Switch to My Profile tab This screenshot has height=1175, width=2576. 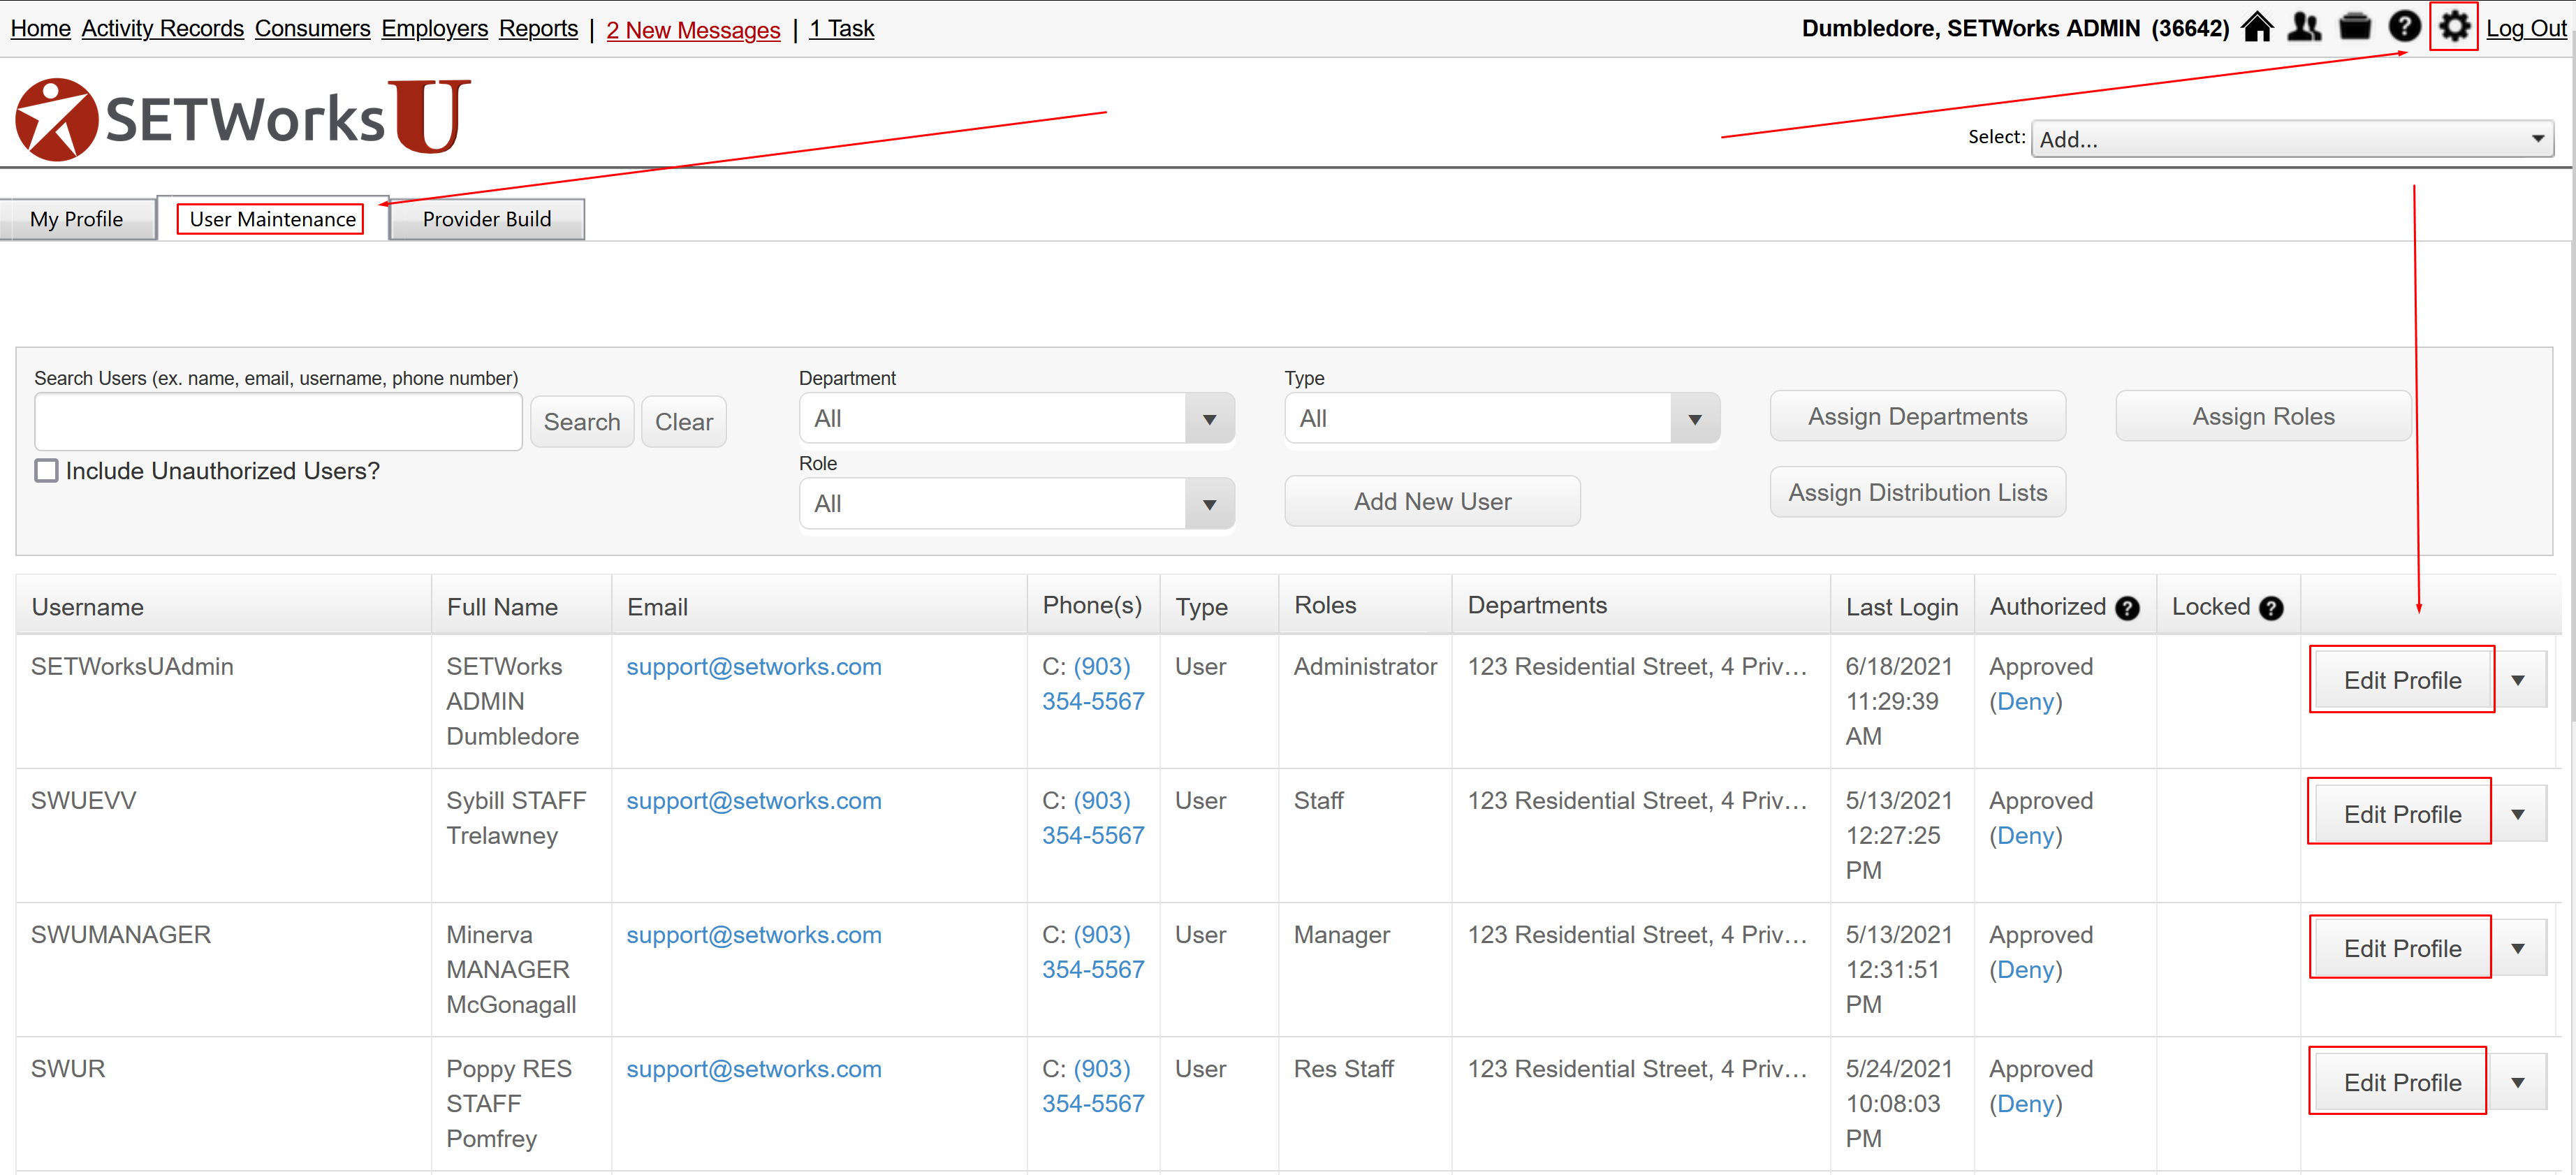(77, 219)
